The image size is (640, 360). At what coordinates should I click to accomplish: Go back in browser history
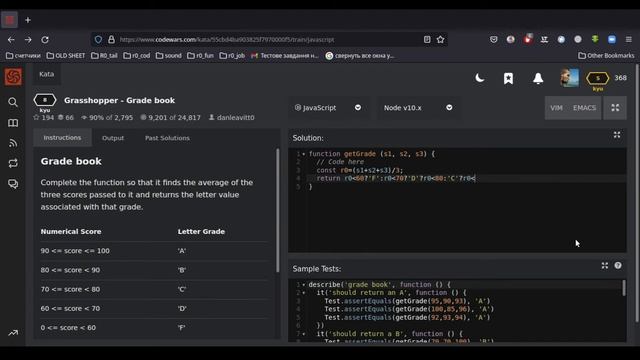tap(11, 40)
